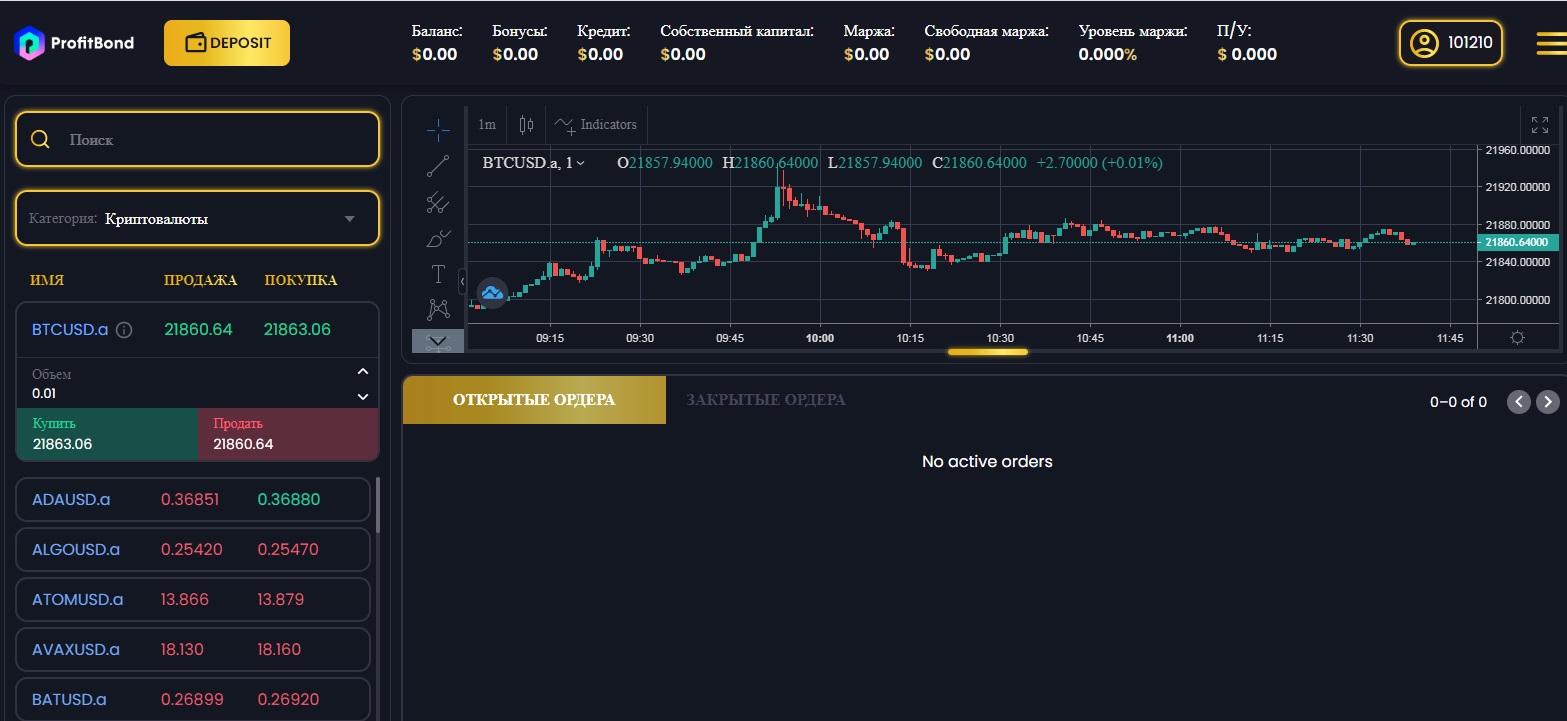Viewport: 1567px width, 721px height.
Task: Open the Категория Криптовалюты dropdown
Action: coord(197,218)
